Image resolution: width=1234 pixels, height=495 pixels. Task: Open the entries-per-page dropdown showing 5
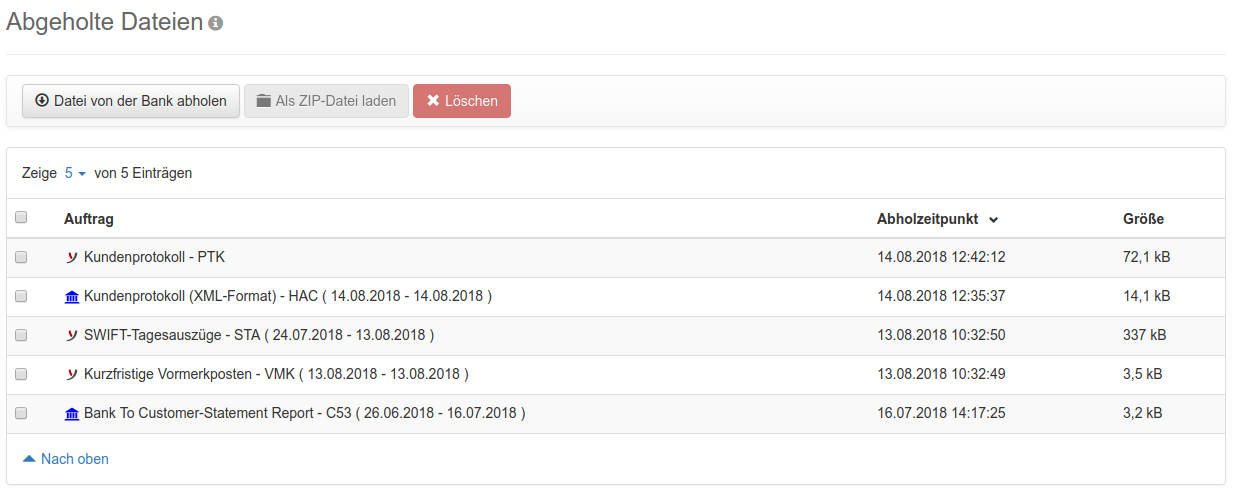75,173
